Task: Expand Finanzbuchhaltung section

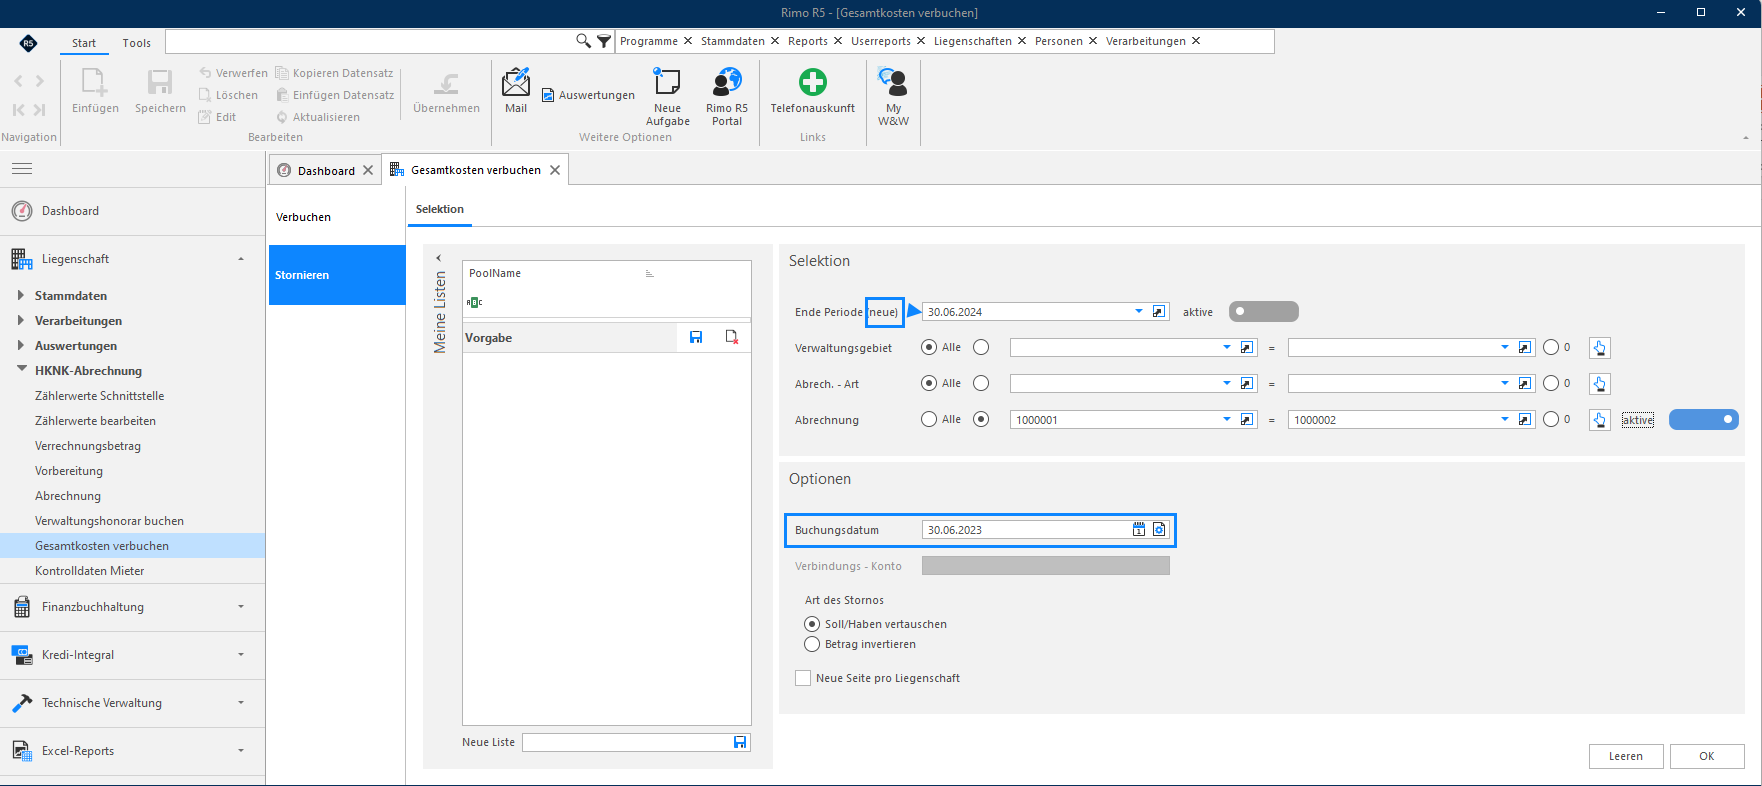Action: 241,607
